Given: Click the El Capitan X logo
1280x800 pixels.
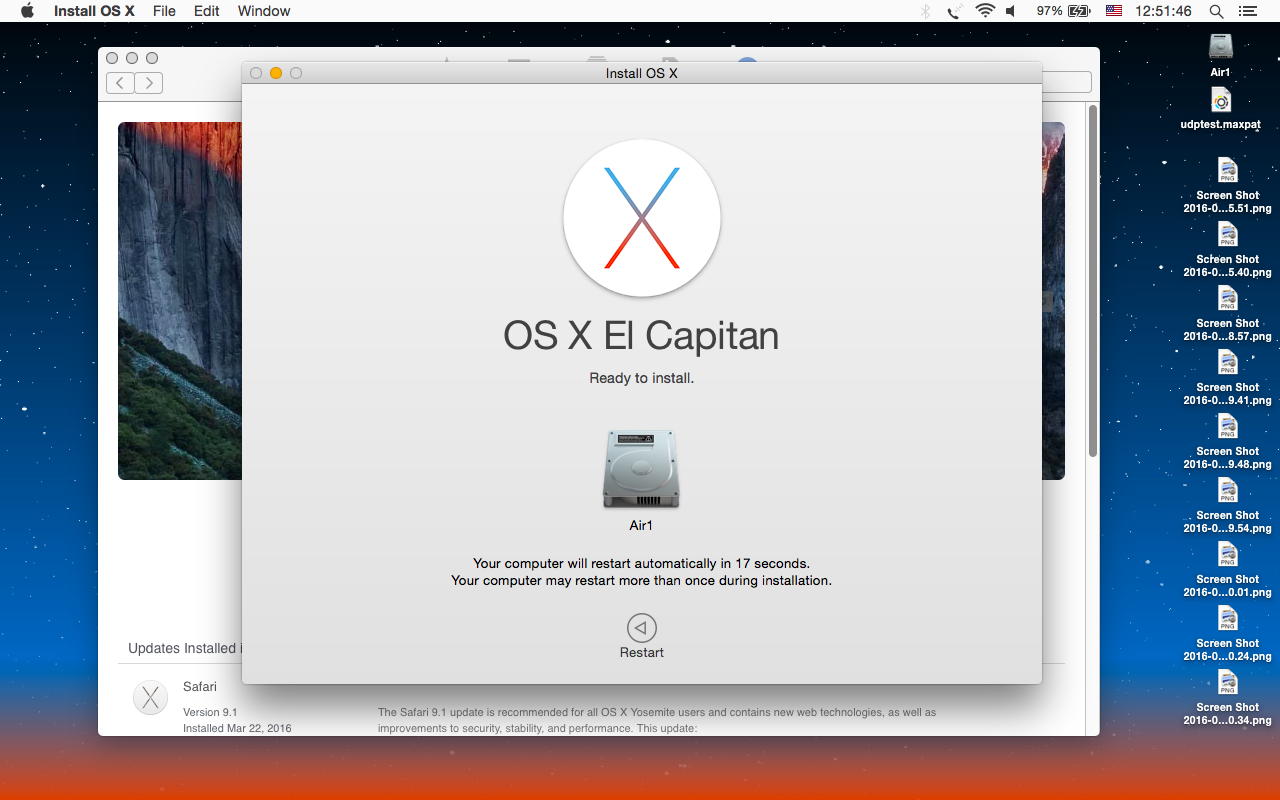Looking at the screenshot, I should point(641,218).
